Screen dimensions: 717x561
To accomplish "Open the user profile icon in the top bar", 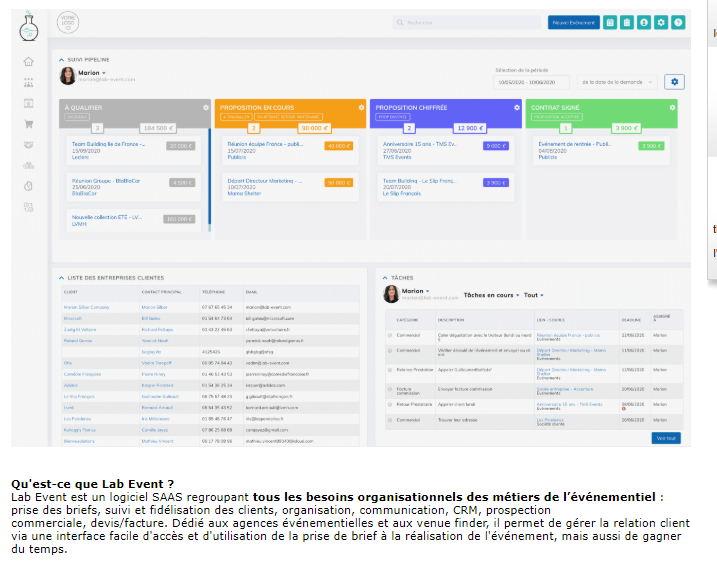I will (644, 22).
